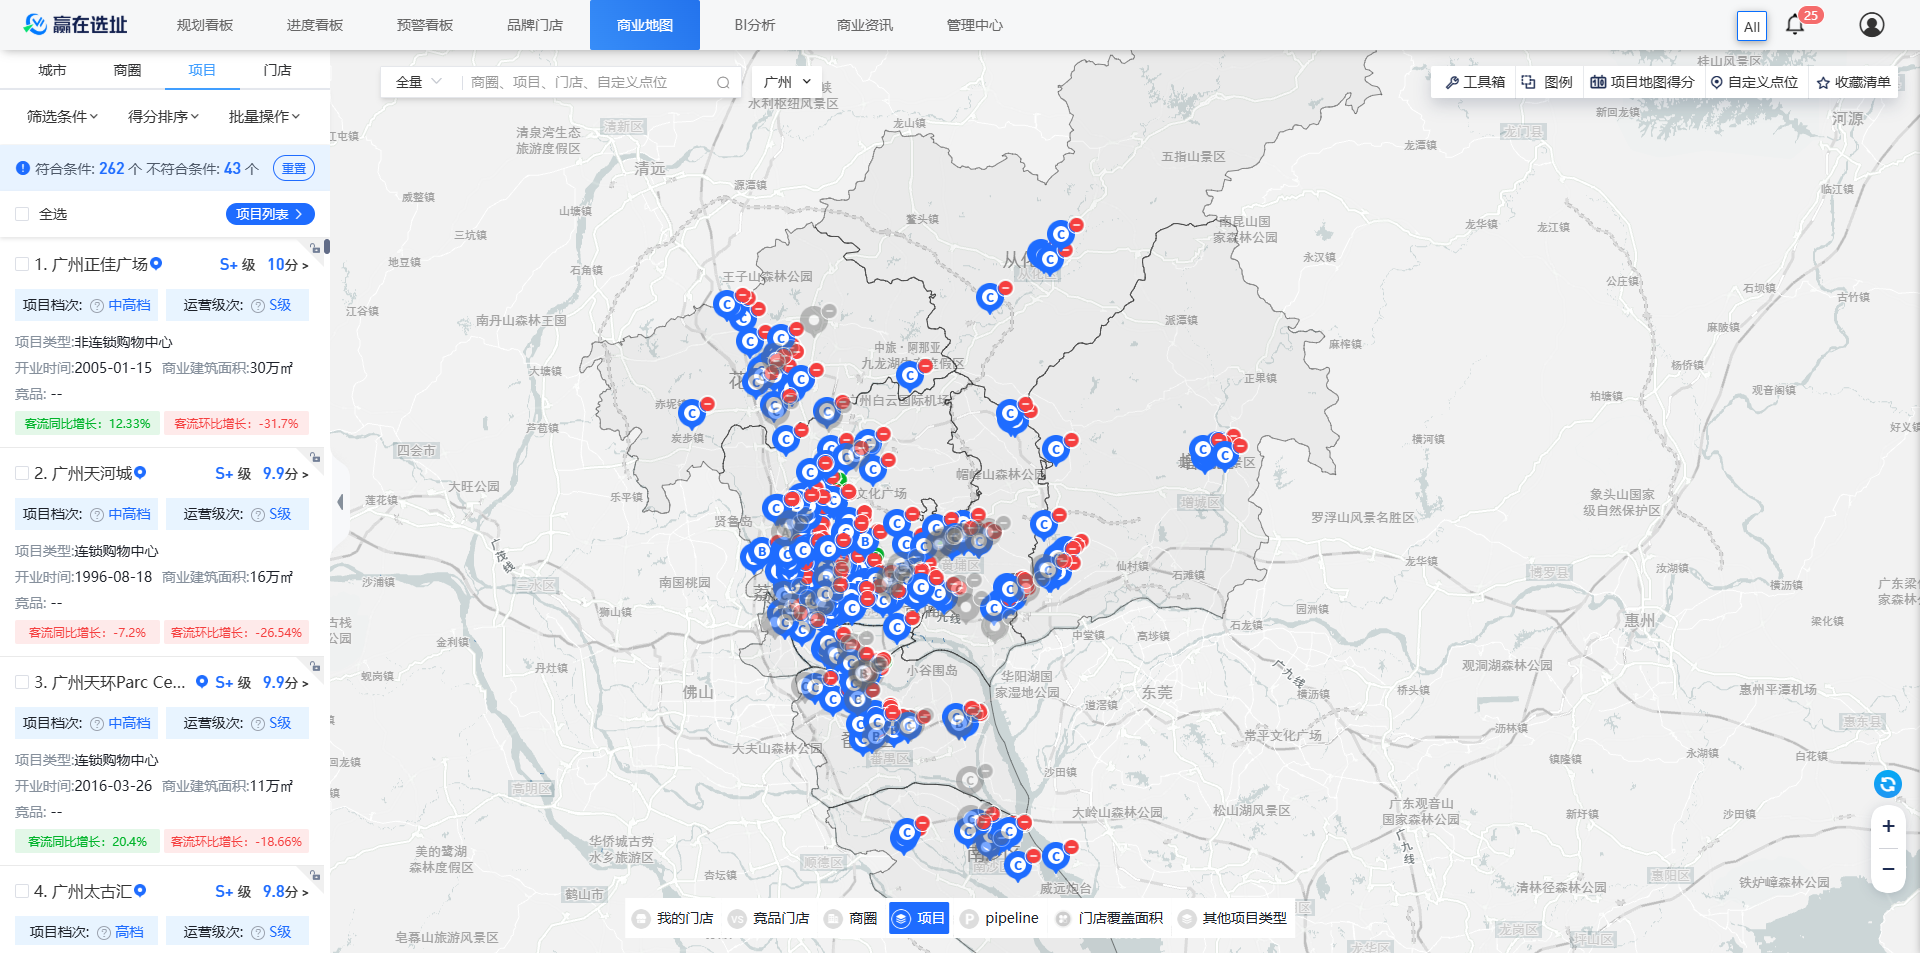Locate 广州太古汇 using its pin icon
The width and height of the screenshot is (1920, 953).
pos(140,891)
